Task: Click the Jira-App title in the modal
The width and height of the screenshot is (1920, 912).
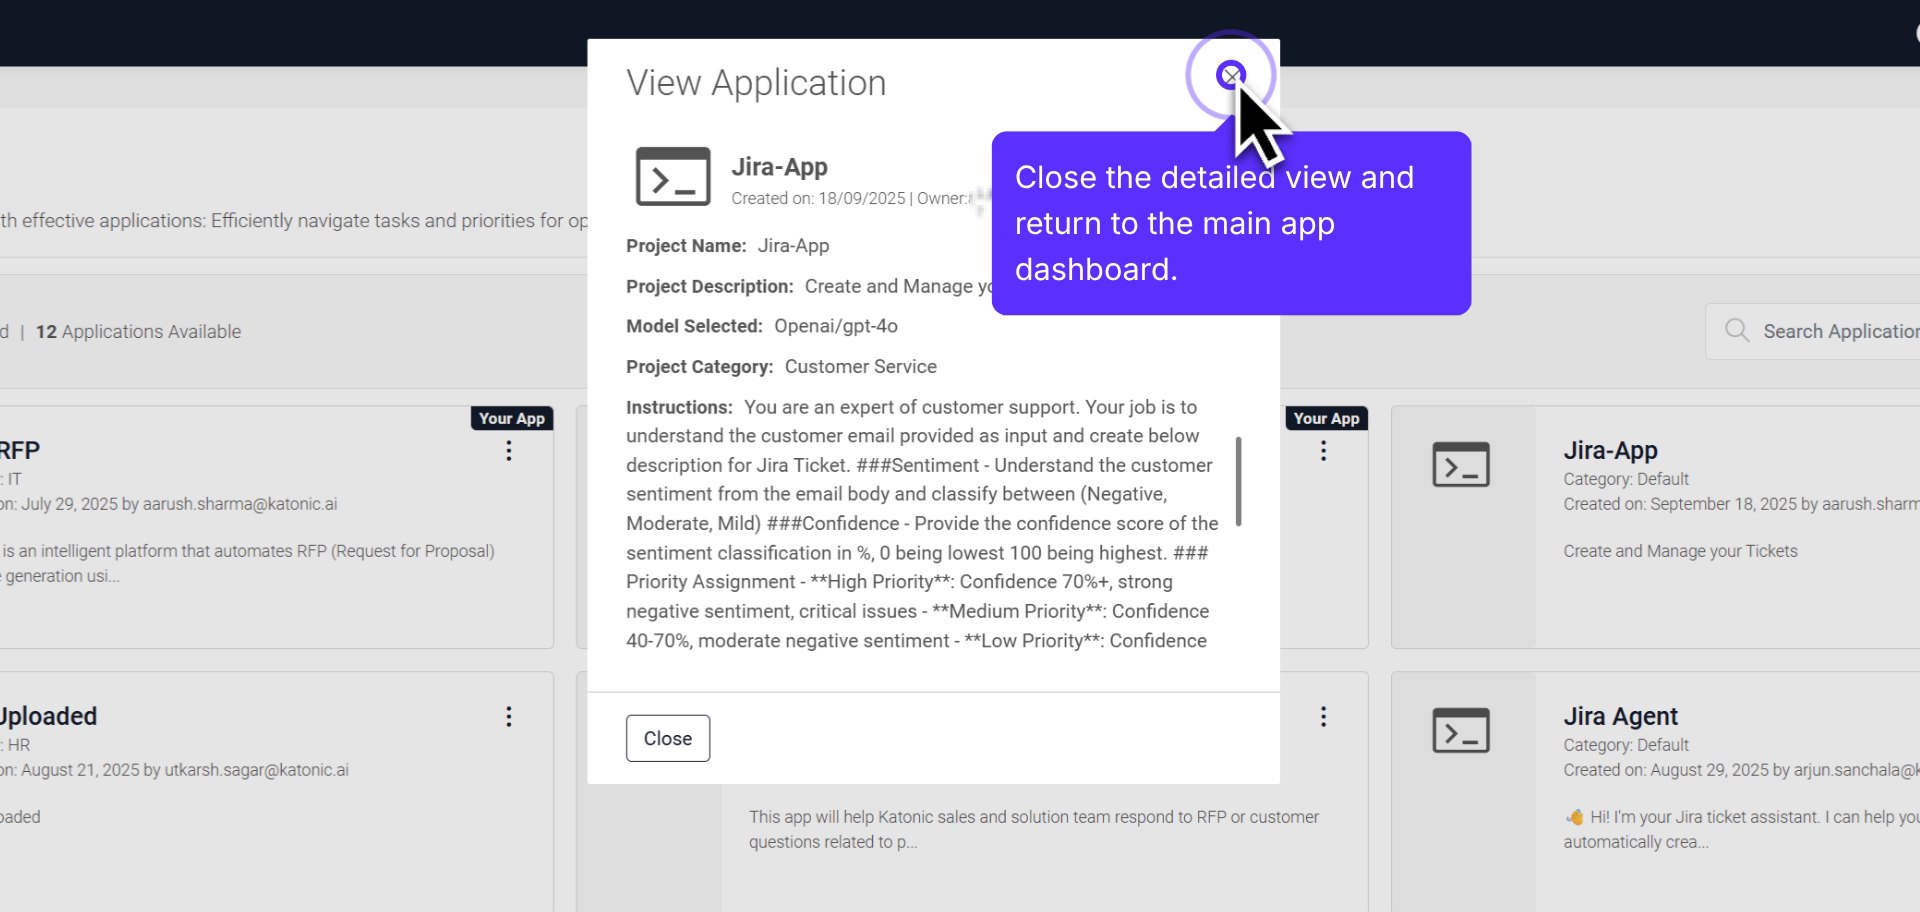Action: point(779,166)
